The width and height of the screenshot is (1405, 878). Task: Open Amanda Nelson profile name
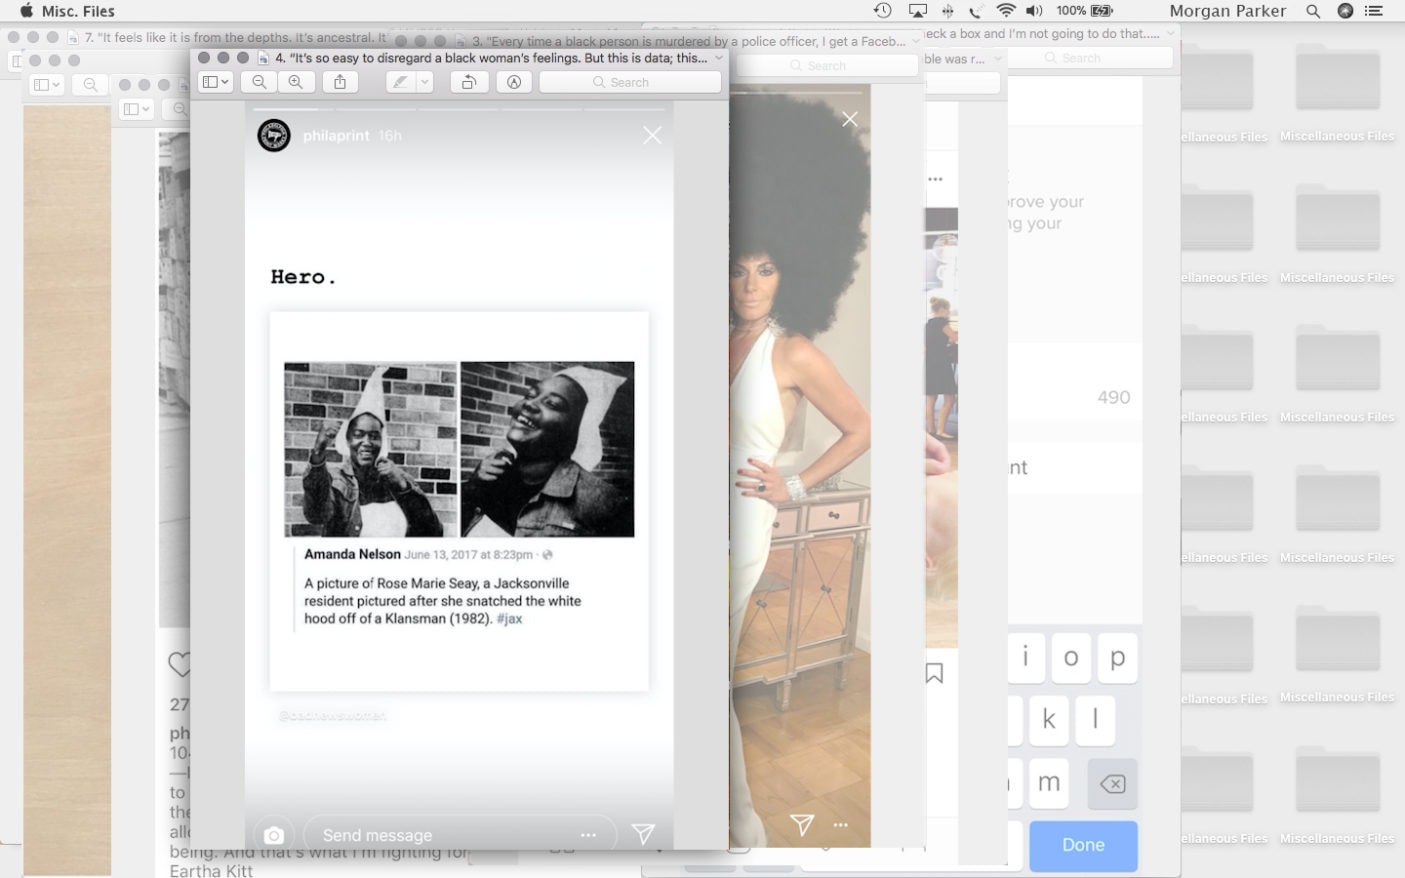pyautogui.click(x=352, y=554)
